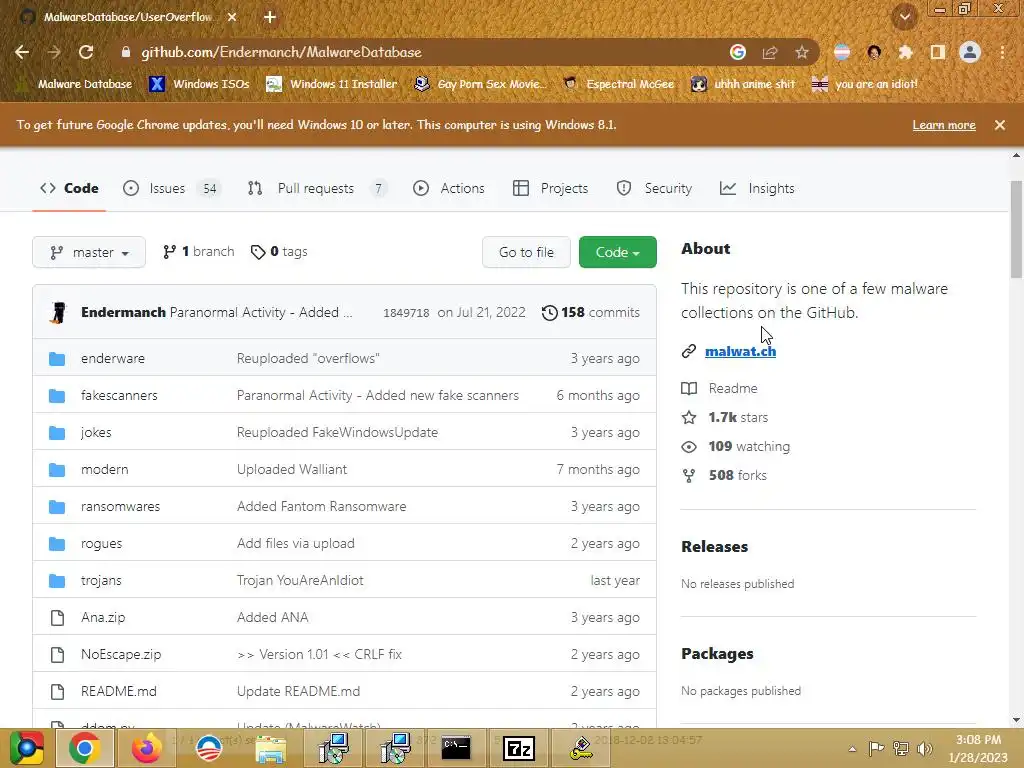Click the Endermanch author avatar
This screenshot has height=768, width=1024.
pyautogui.click(x=59, y=312)
